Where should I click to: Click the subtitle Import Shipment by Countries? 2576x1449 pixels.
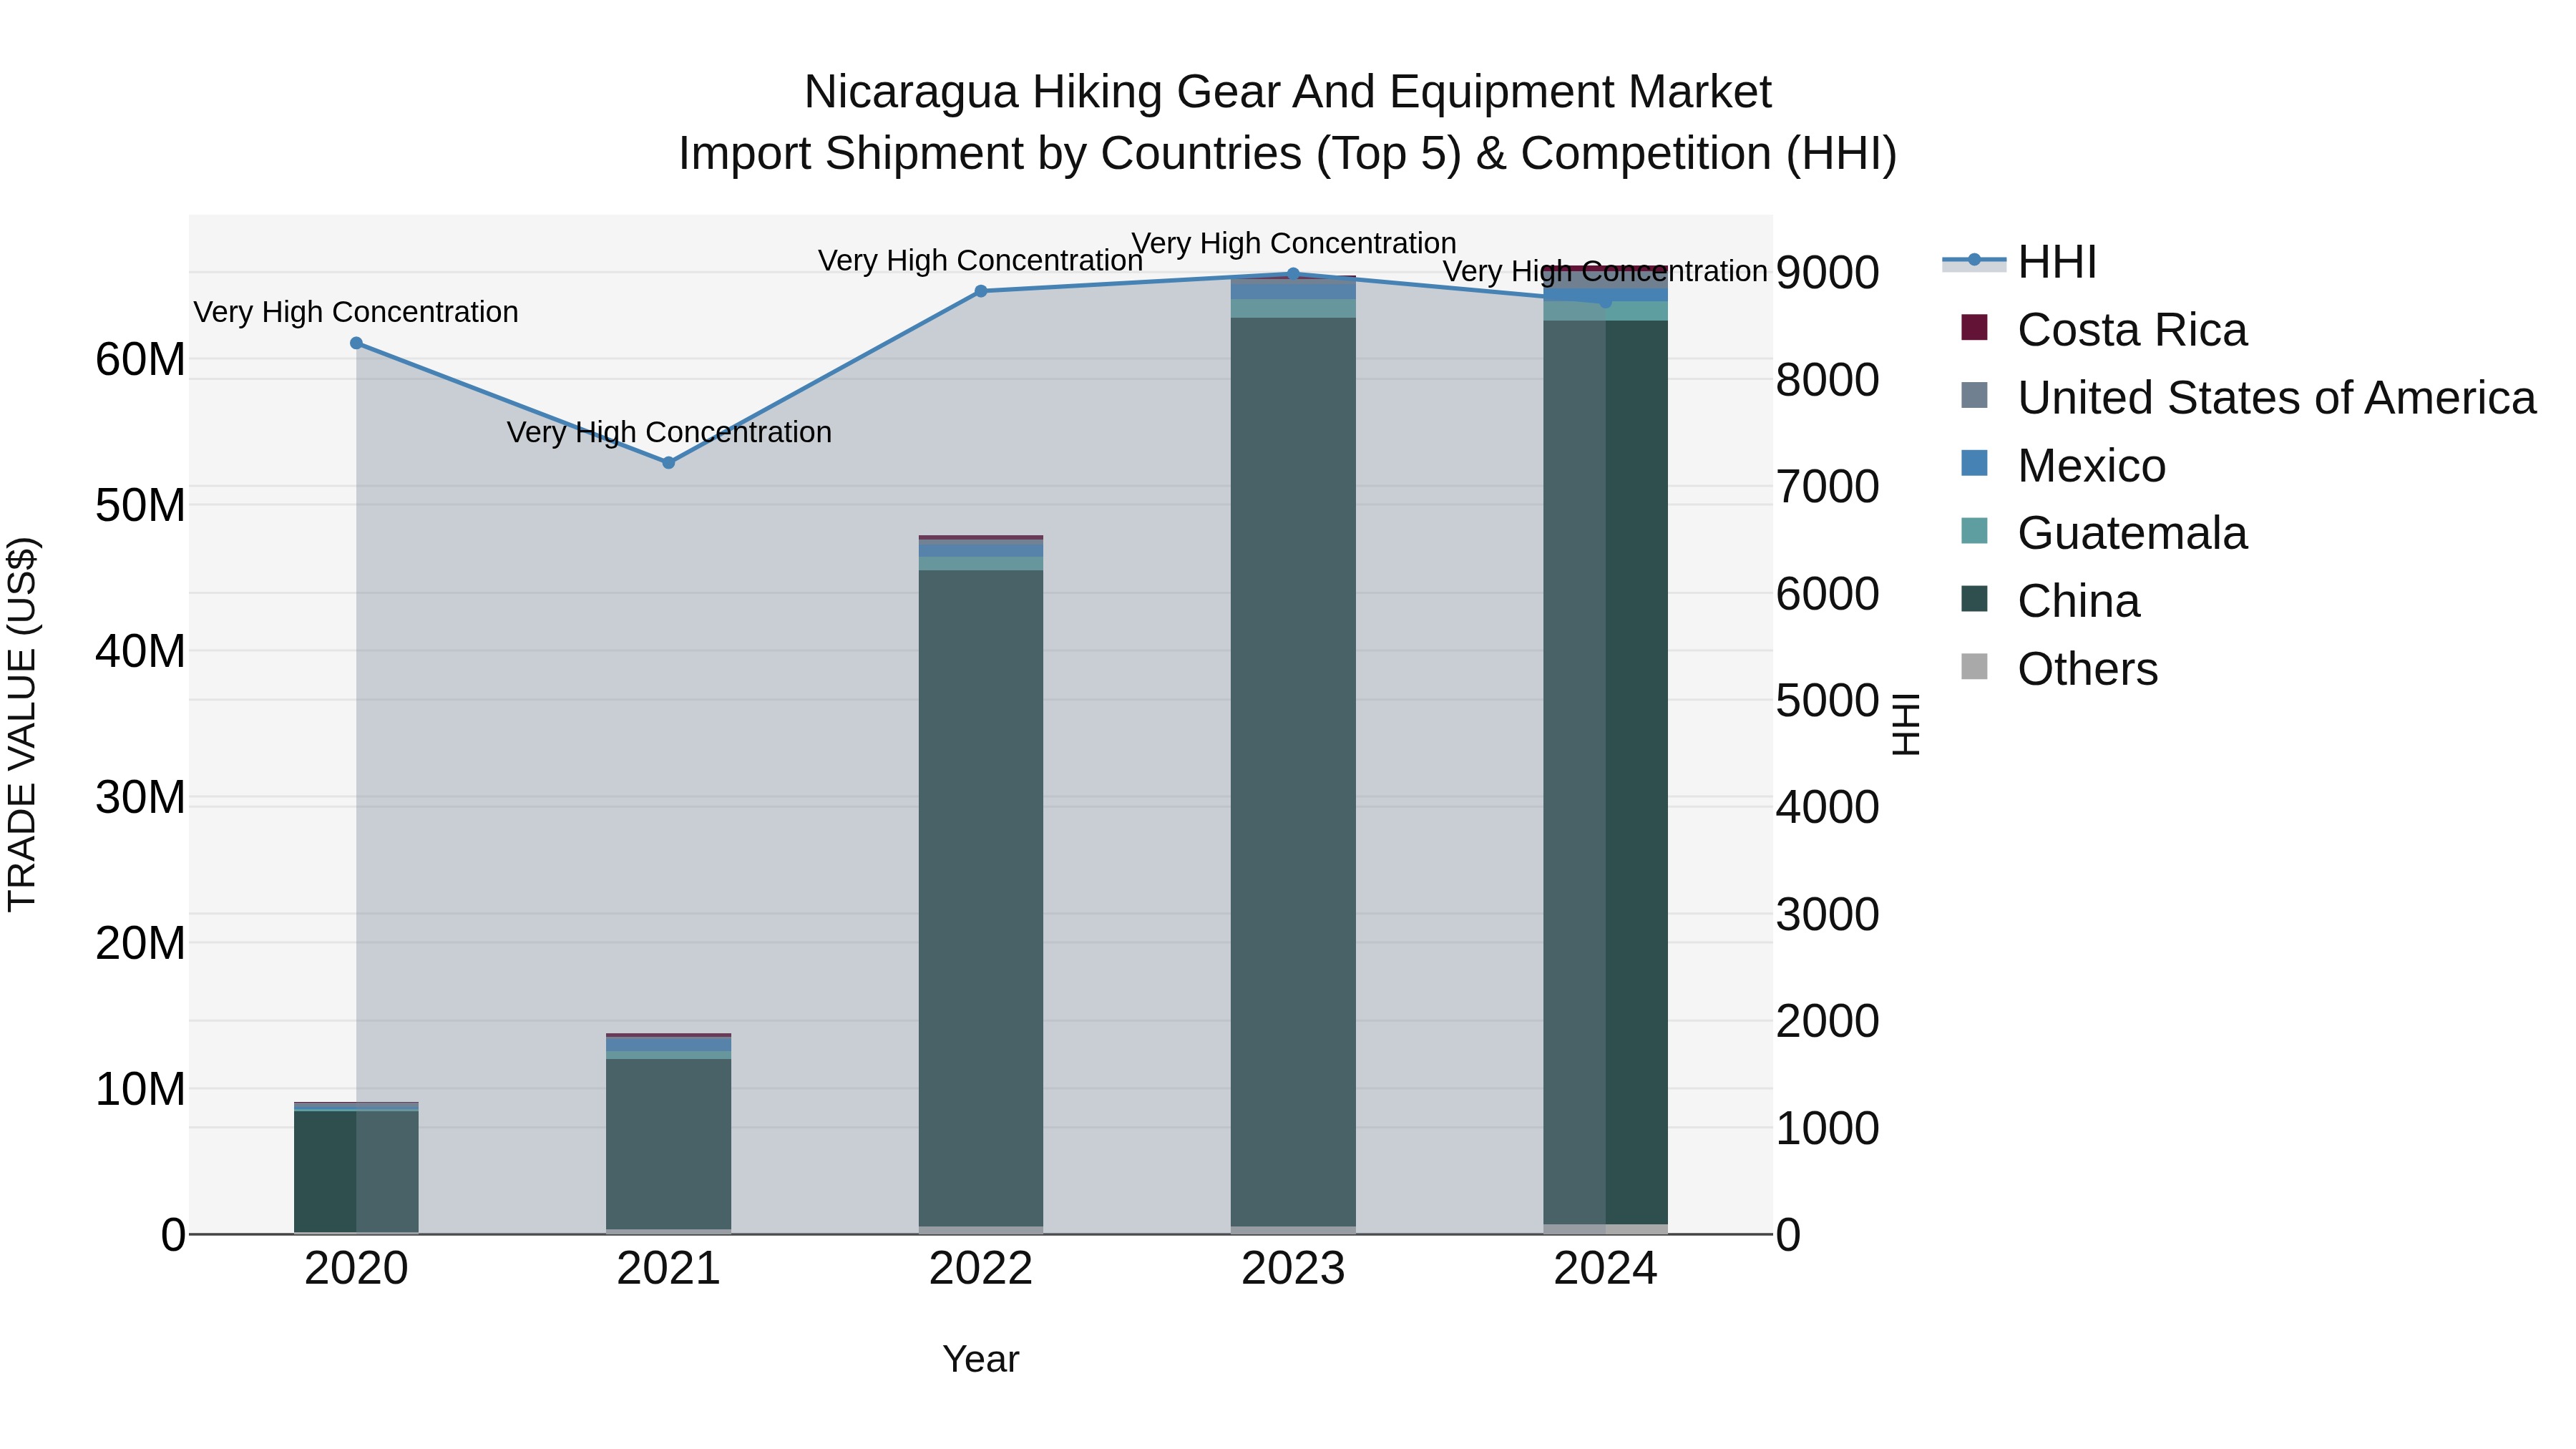[x=1288, y=154]
